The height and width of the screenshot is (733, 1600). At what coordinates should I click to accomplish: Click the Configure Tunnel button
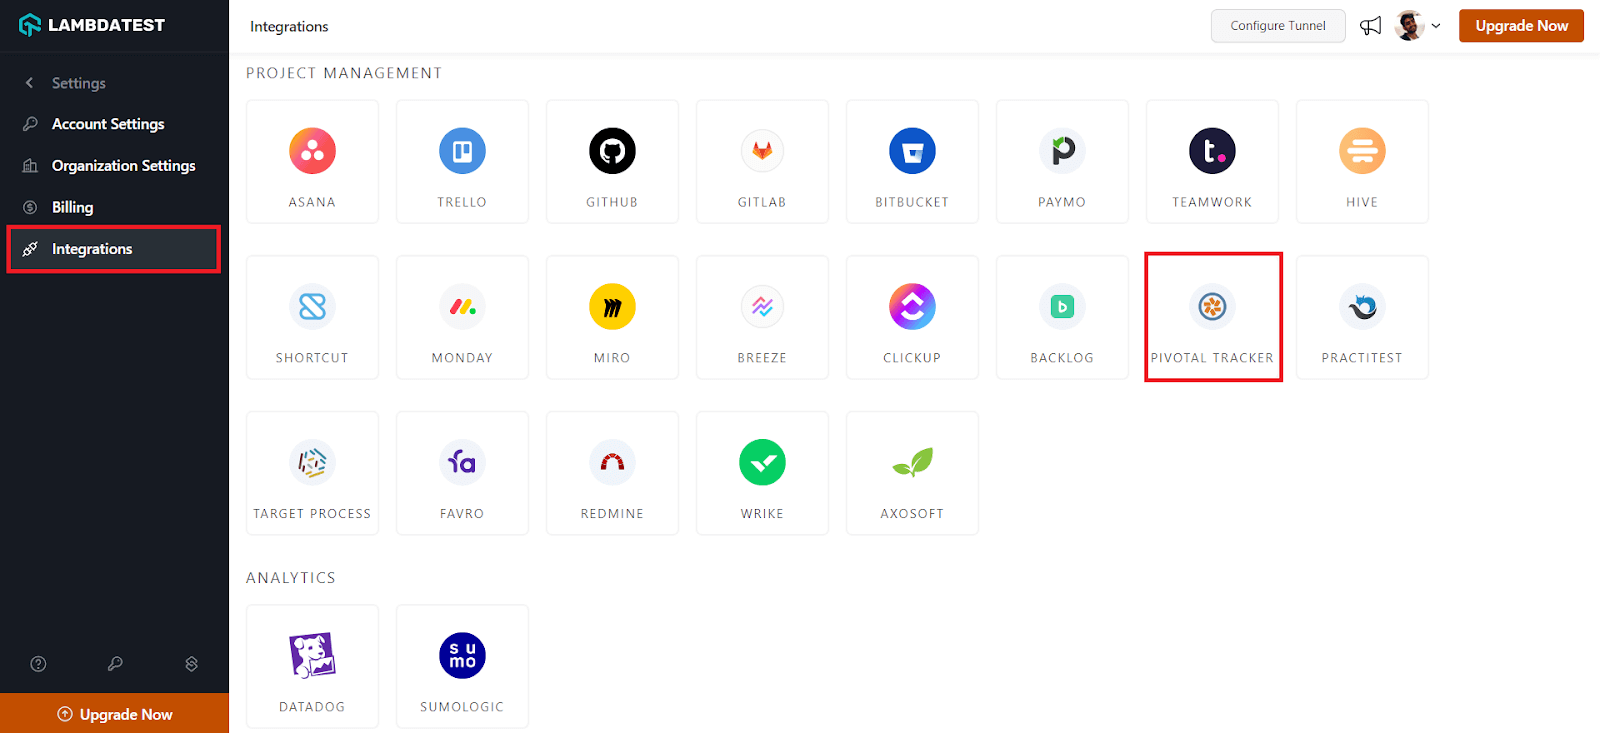pyautogui.click(x=1277, y=26)
